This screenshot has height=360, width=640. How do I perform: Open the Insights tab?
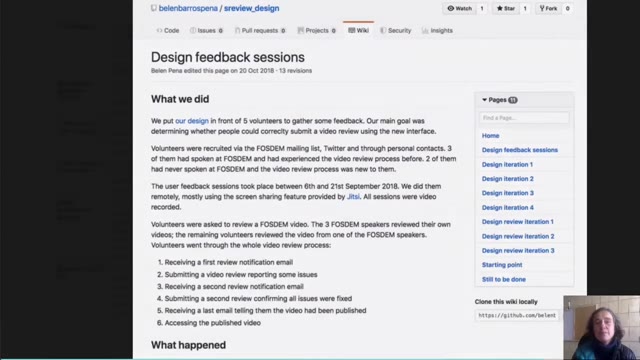pos(437,31)
